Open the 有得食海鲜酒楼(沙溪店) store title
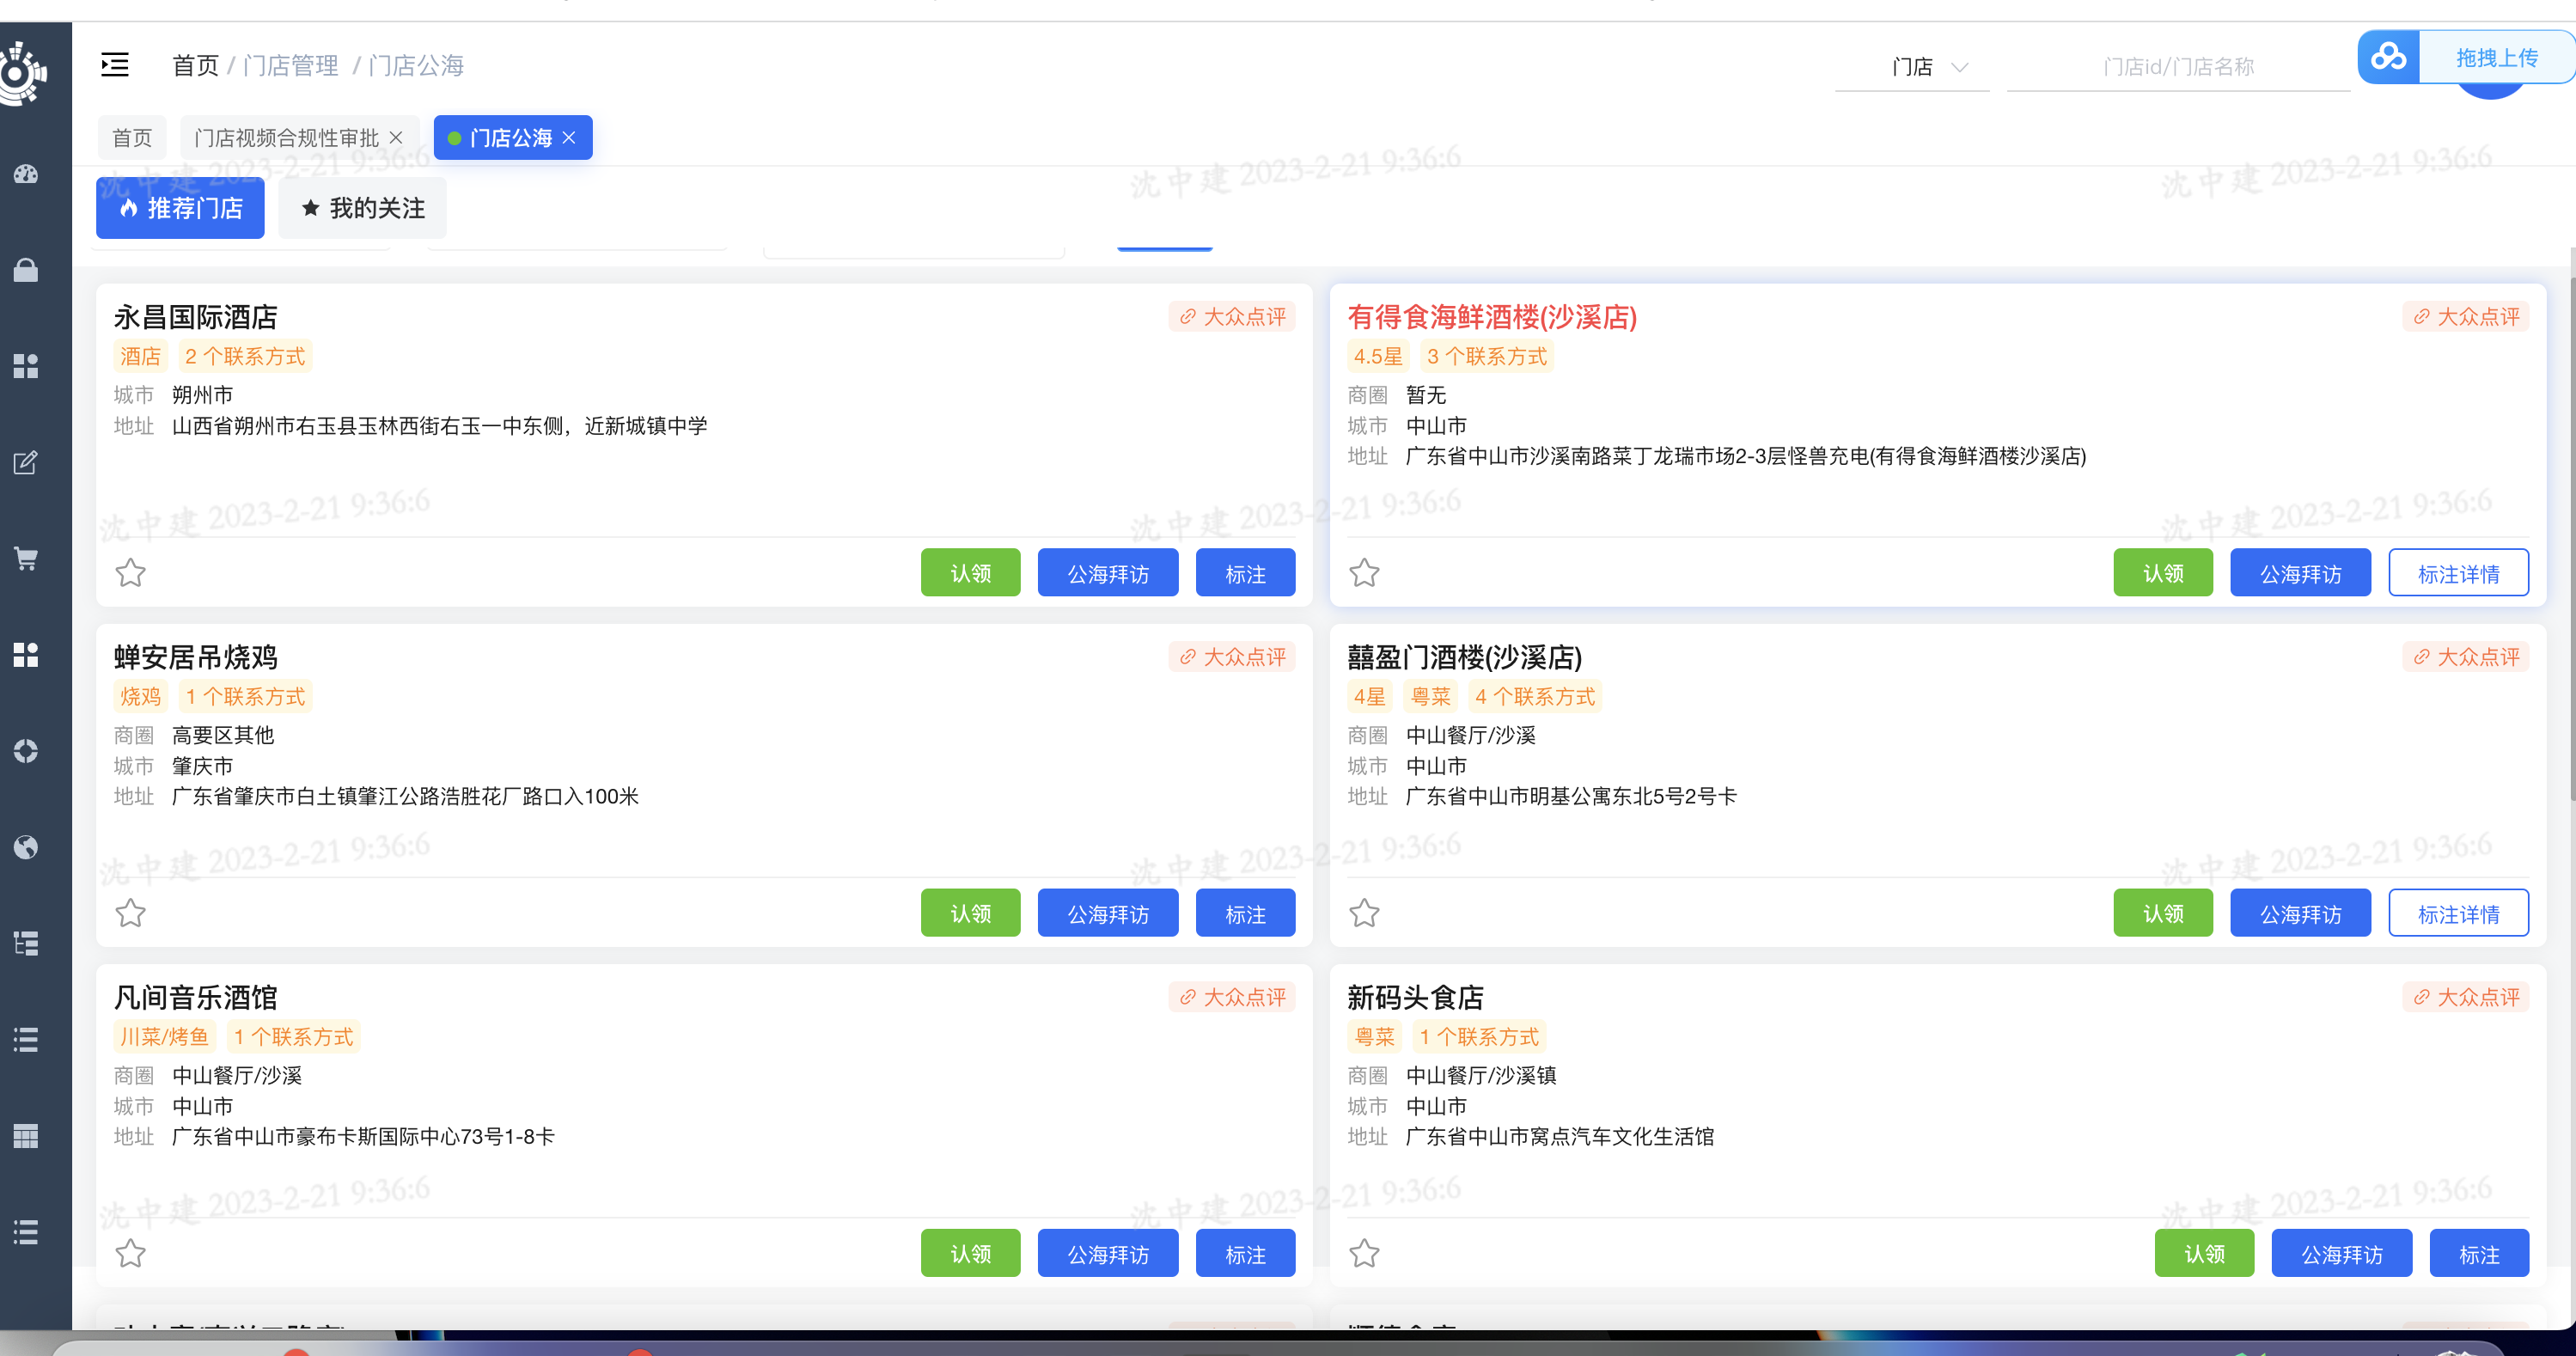The image size is (2576, 1356). click(1492, 317)
